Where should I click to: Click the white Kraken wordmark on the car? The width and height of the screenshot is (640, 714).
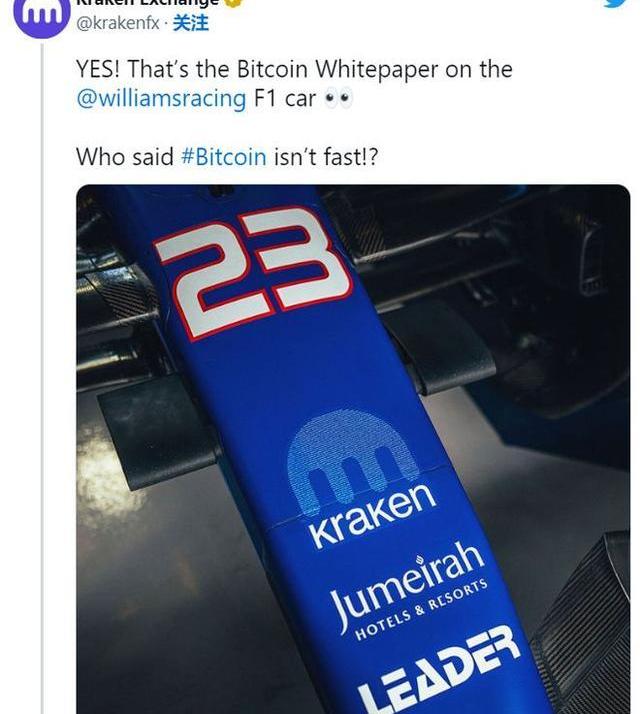[372, 514]
